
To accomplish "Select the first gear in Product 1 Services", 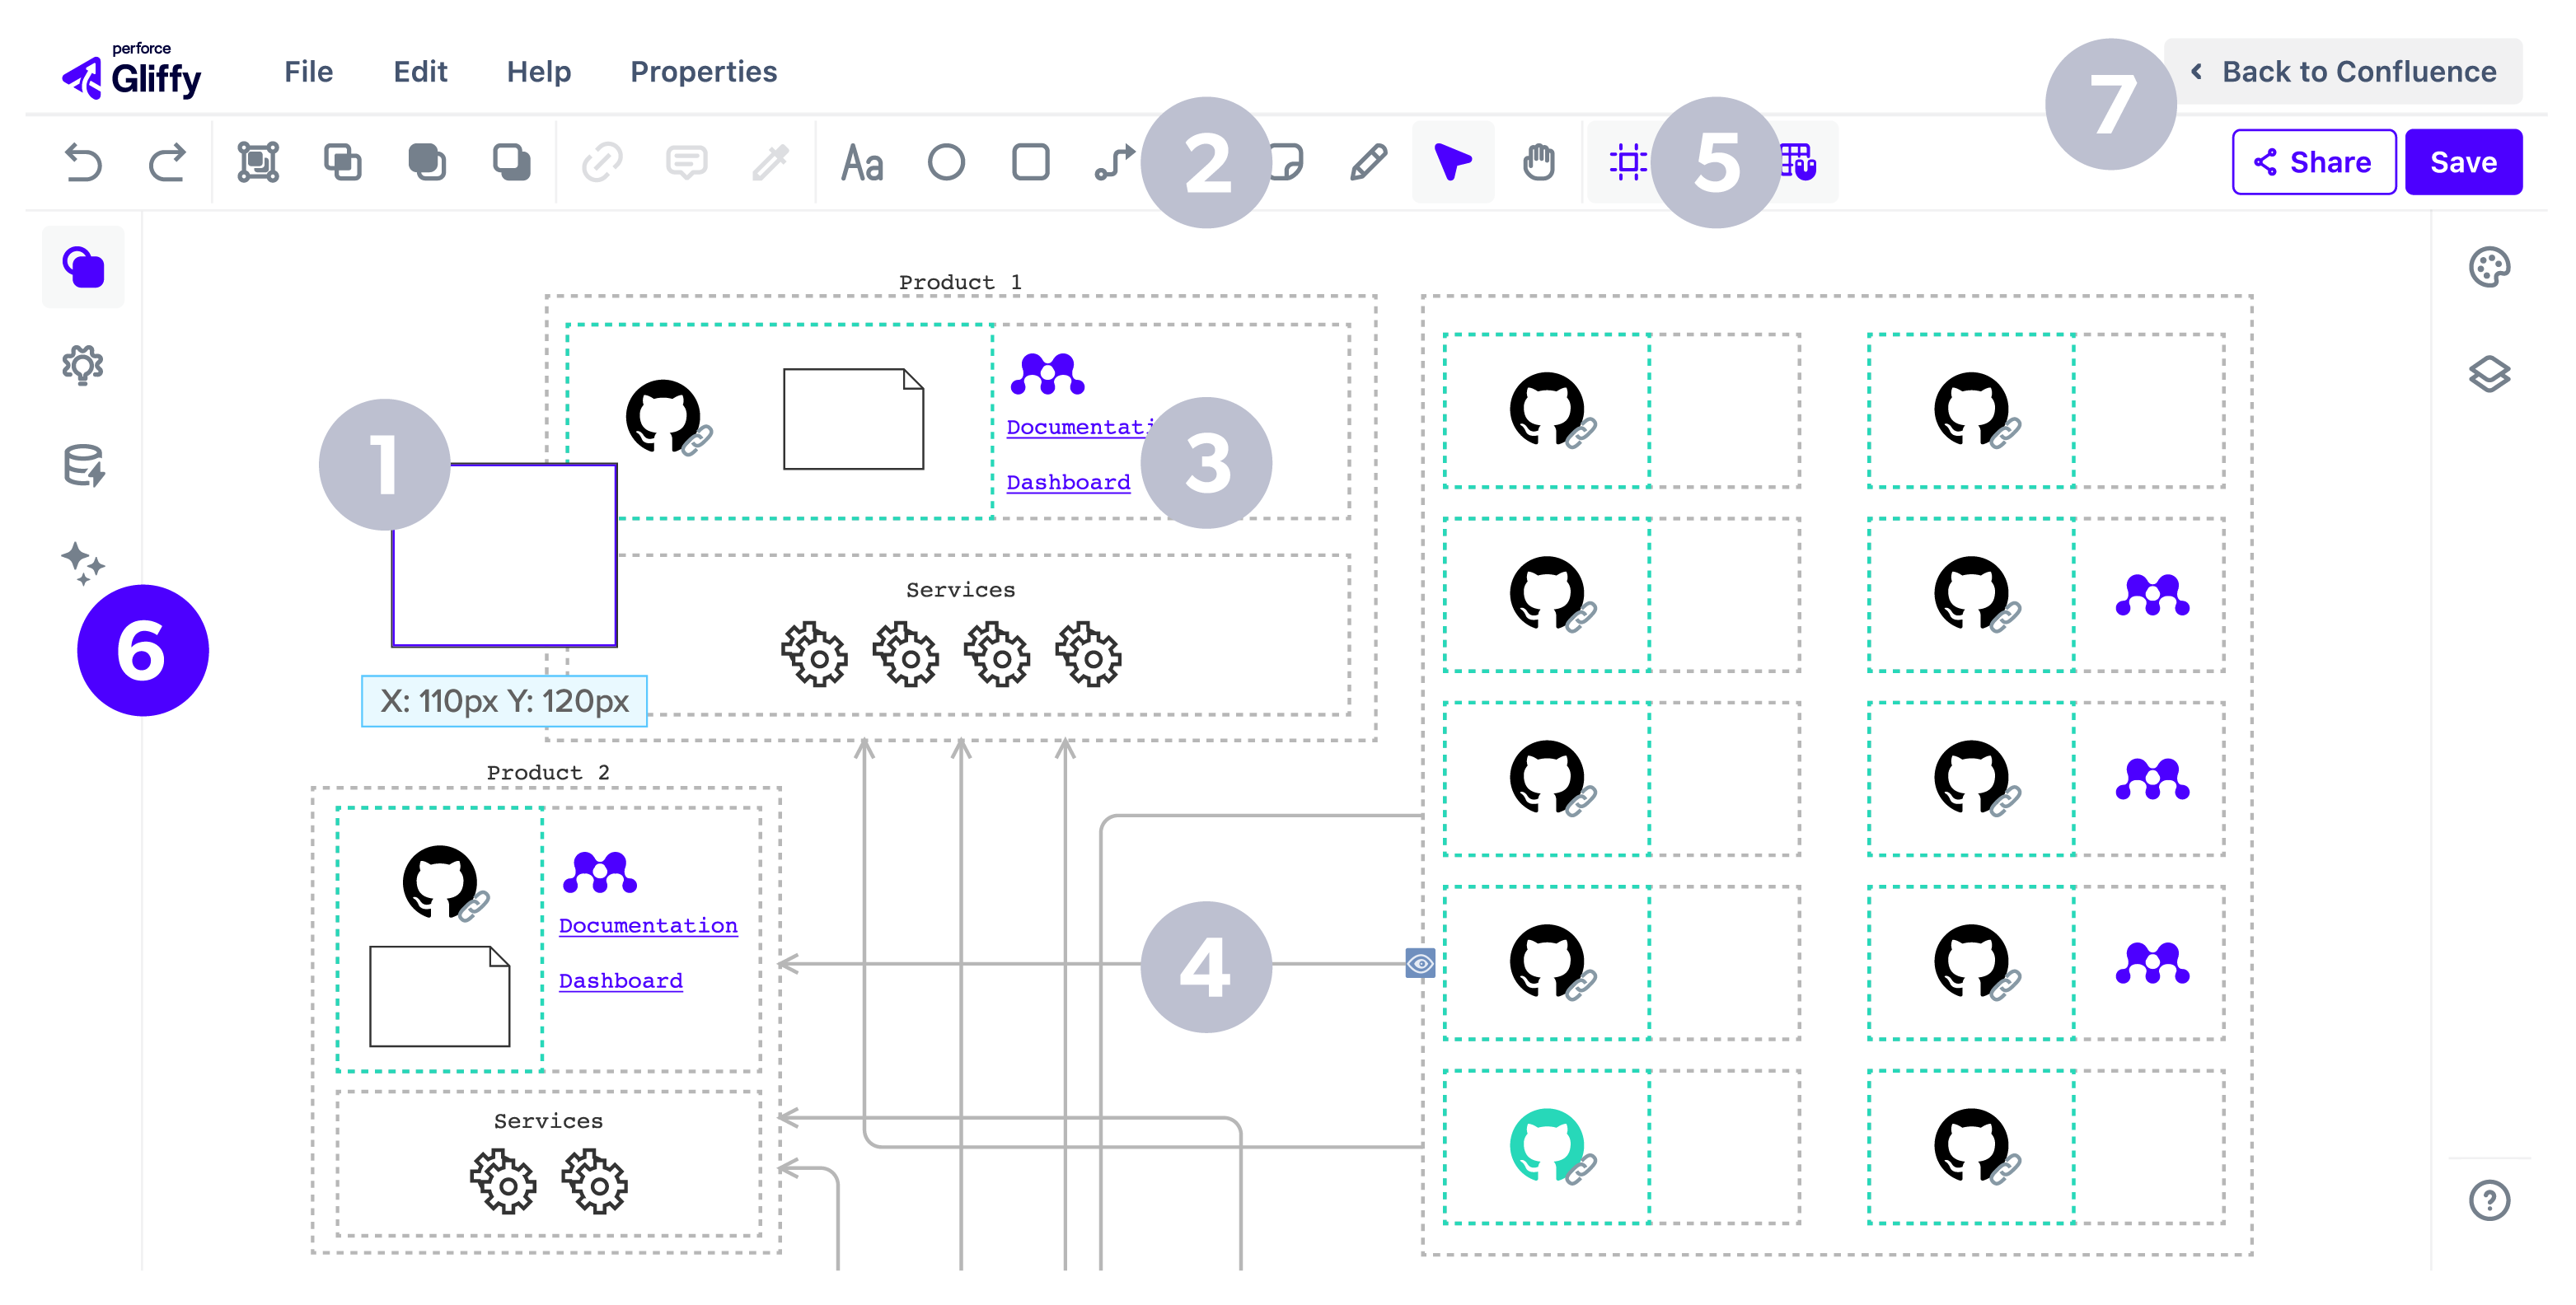I will tap(815, 655).
